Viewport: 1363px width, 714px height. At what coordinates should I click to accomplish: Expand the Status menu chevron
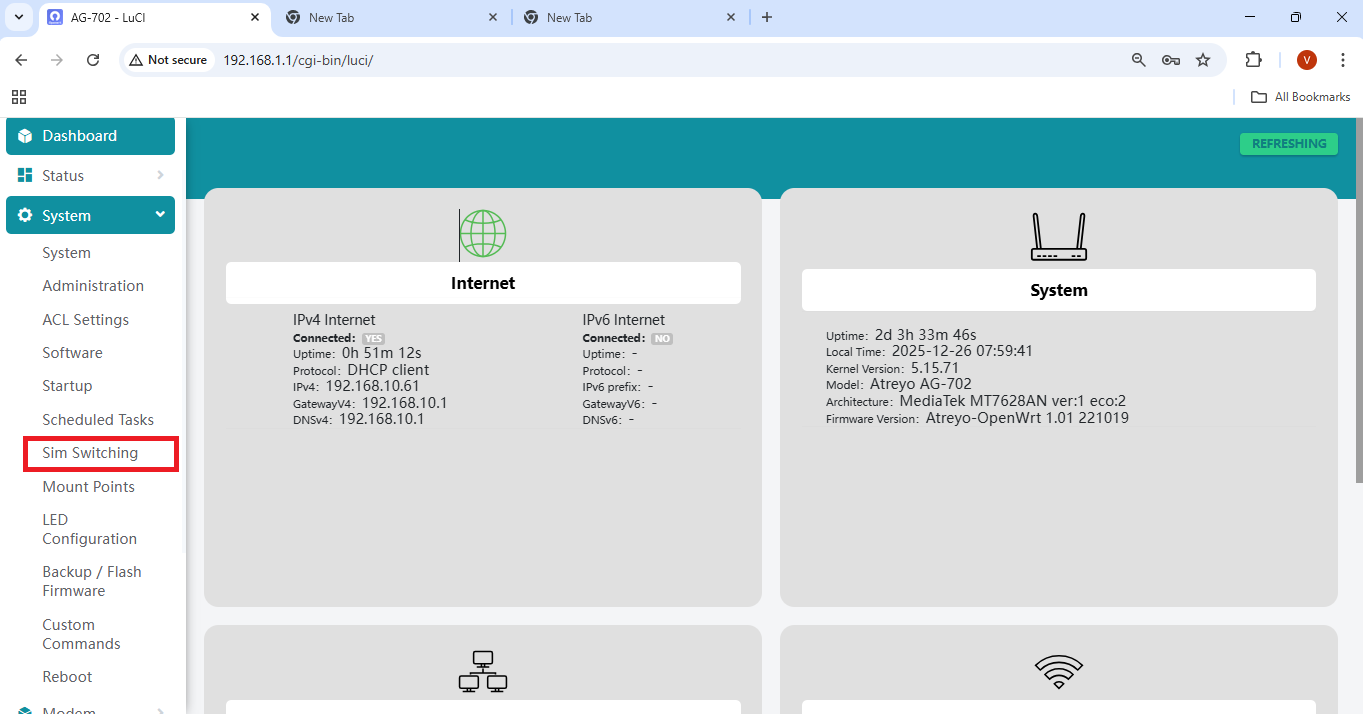[160, 175]
